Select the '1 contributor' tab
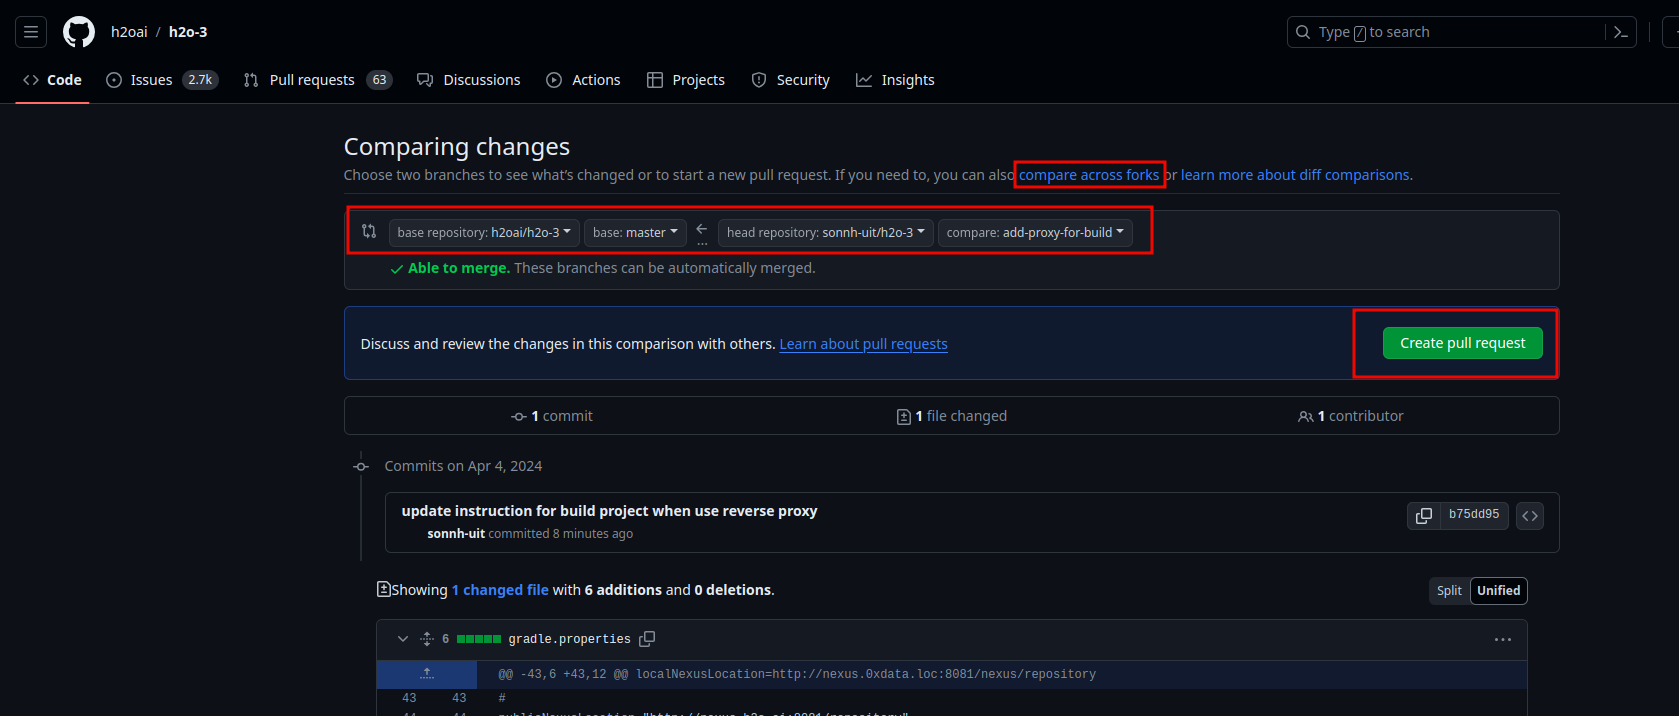The width and height of the screenshot is (1679, 716). point(1351,416)
